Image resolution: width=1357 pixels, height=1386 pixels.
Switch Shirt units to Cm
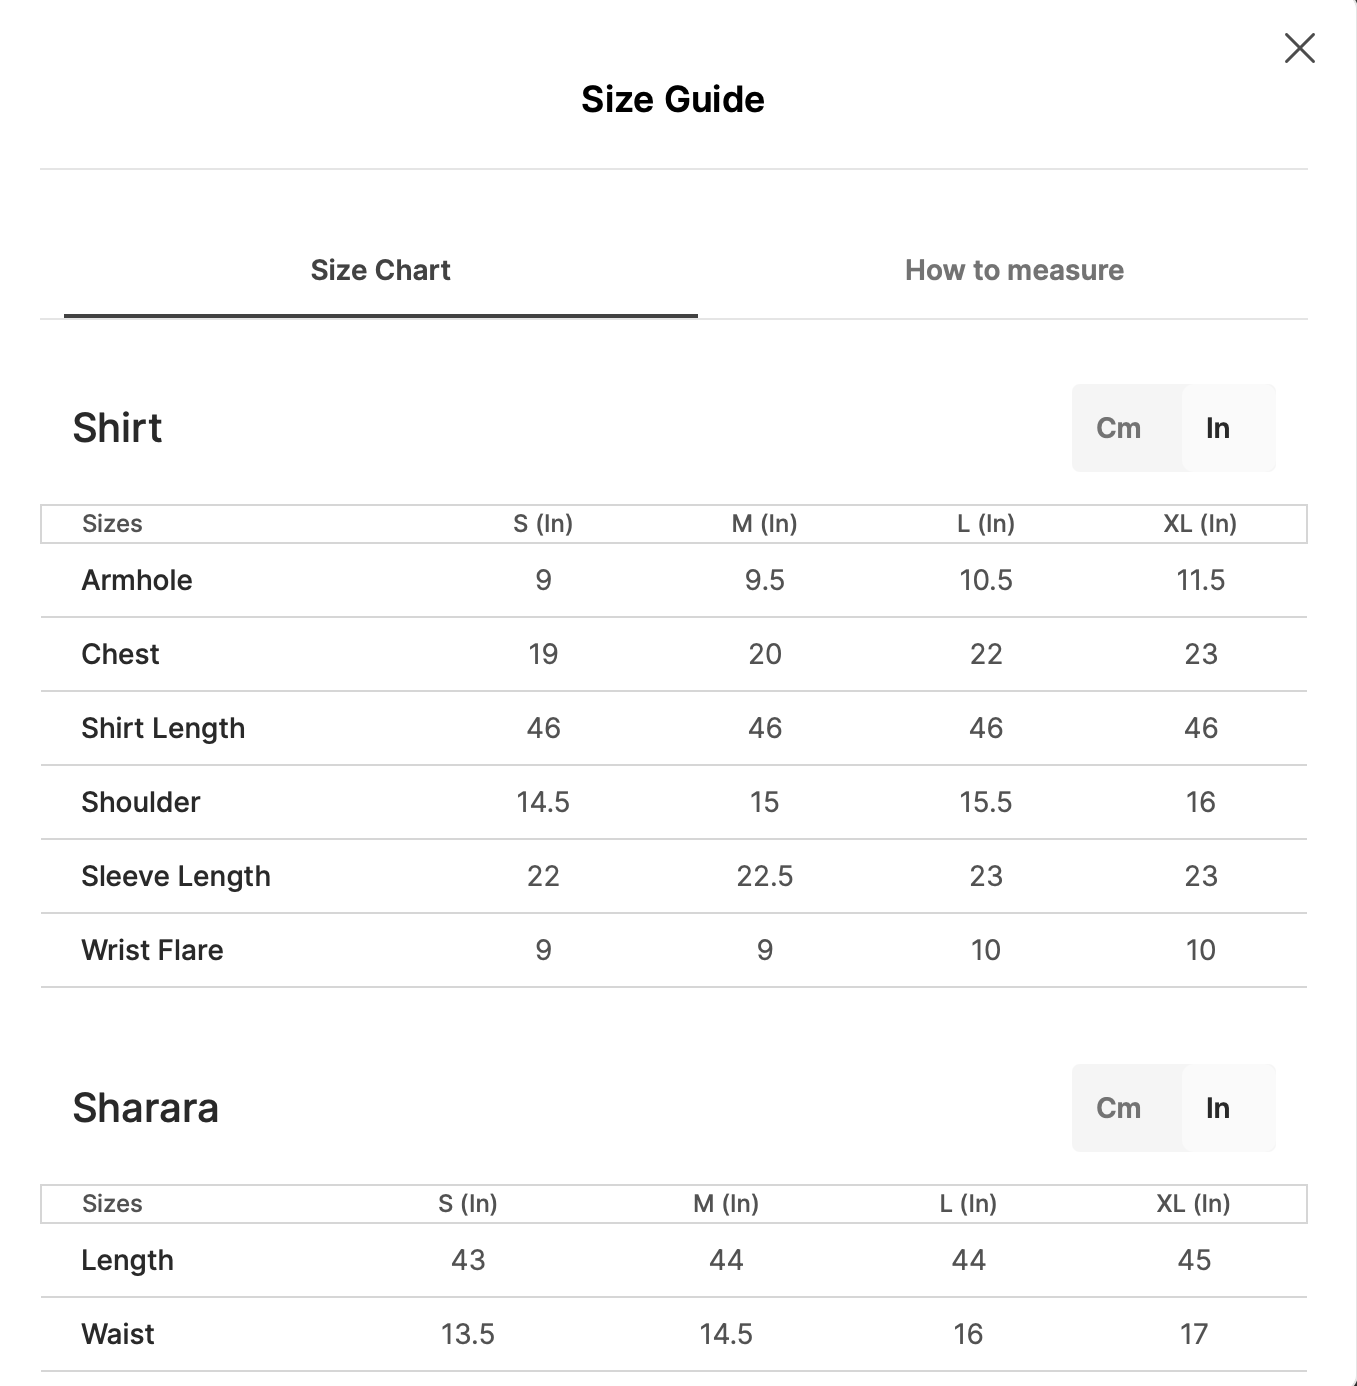pos(1118,428)
